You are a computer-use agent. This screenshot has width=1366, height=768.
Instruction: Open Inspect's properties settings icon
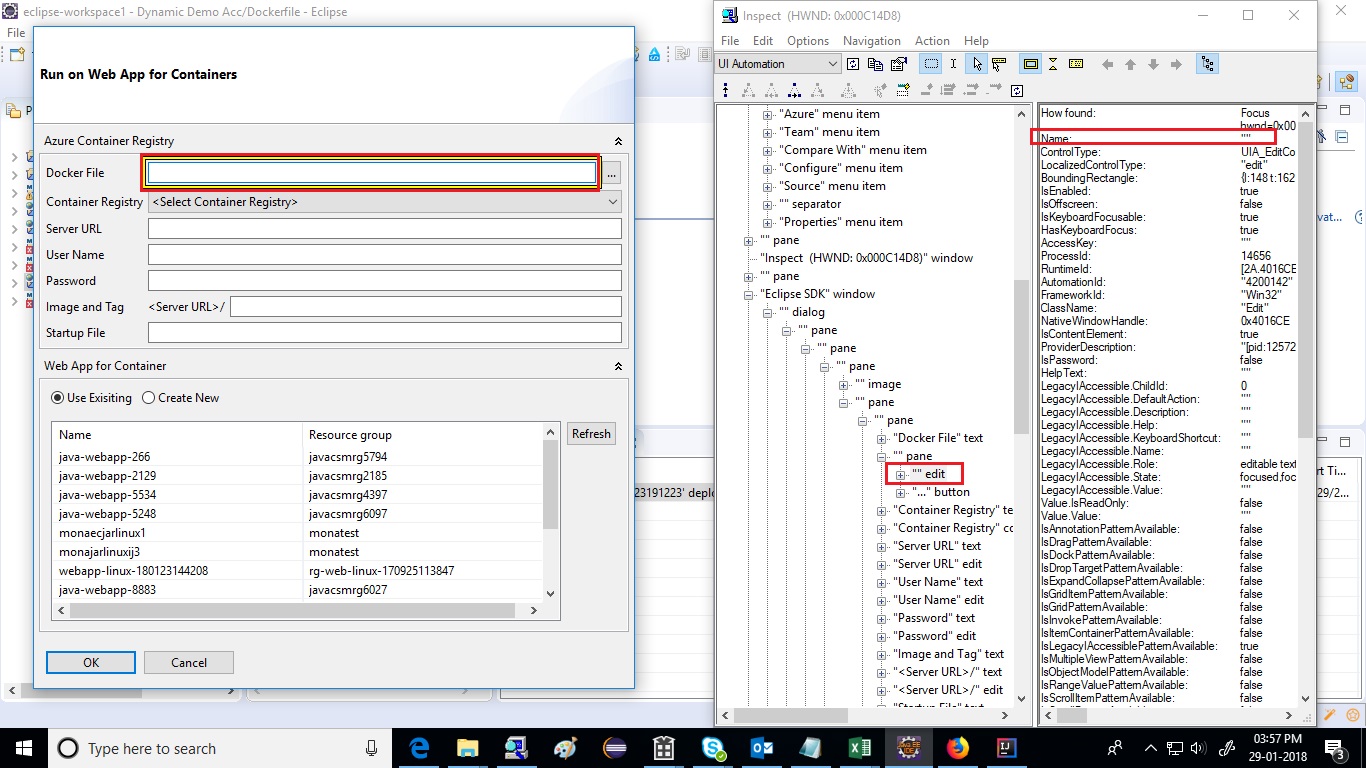tap(899, 64)
